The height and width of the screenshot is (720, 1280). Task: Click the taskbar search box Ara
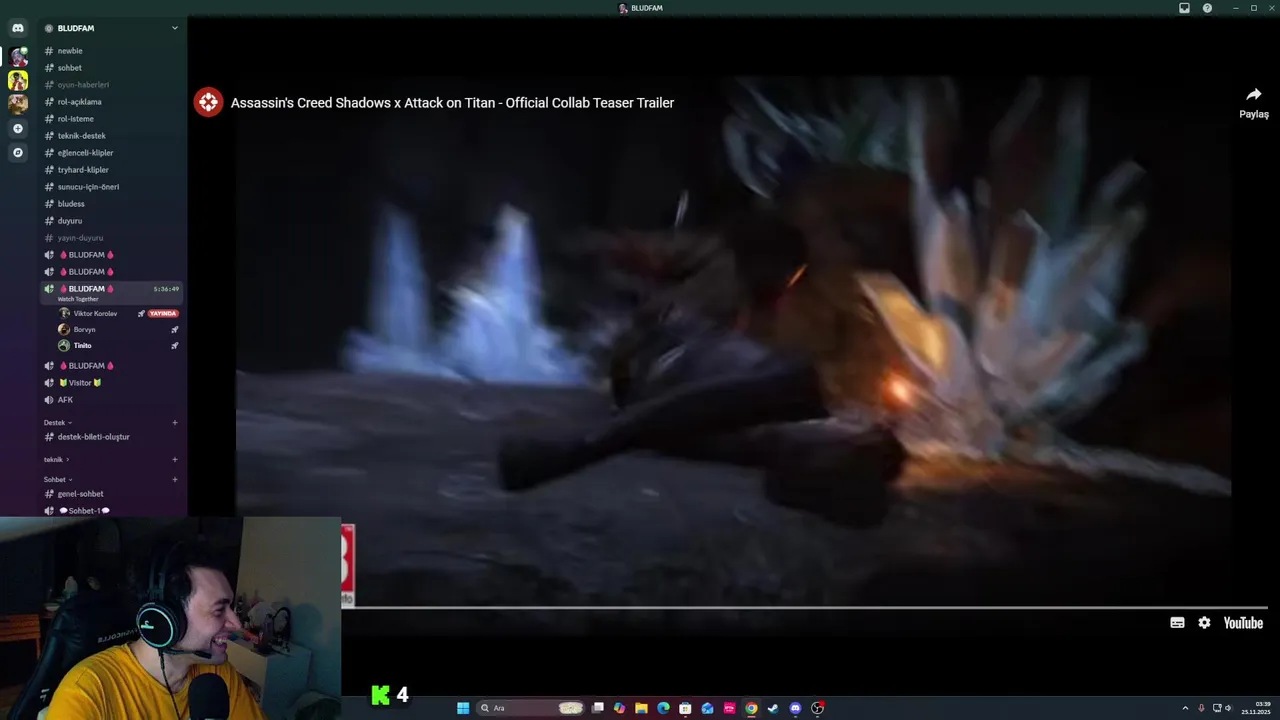coord(530,708)
